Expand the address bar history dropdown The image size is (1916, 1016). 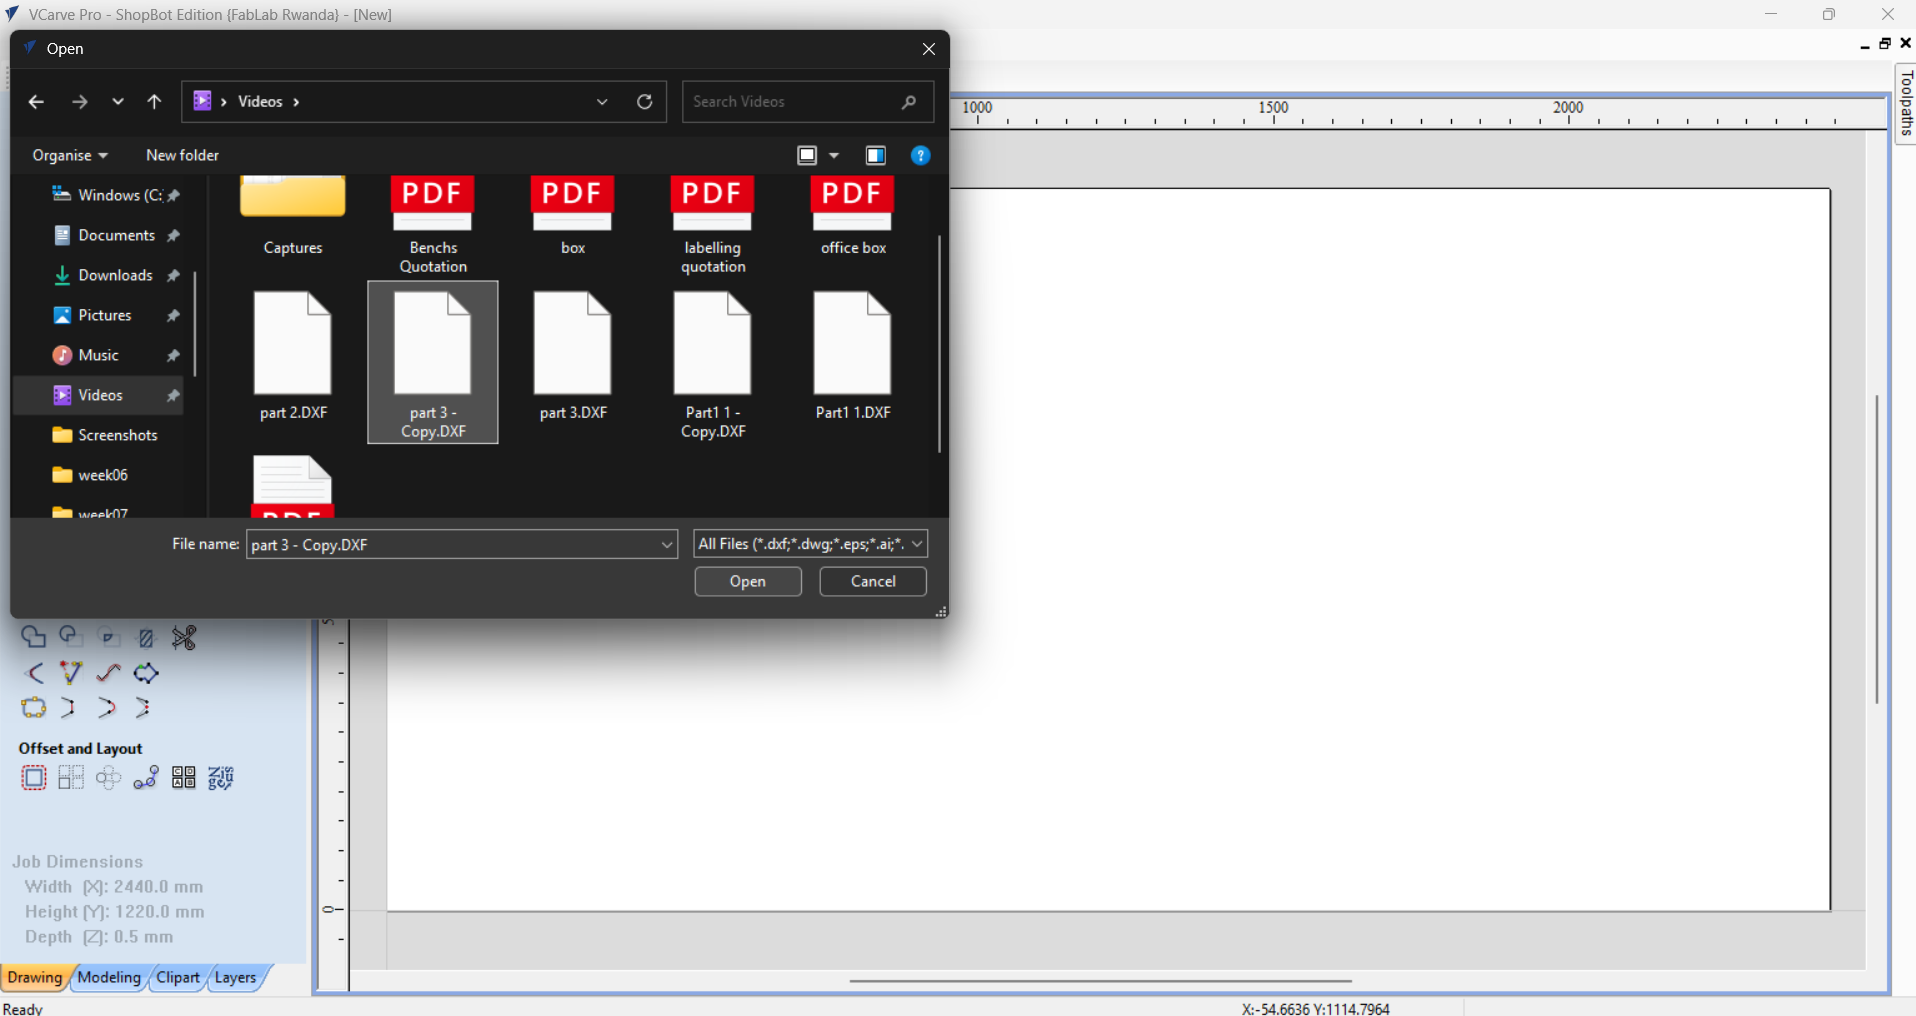pos(602,102)
